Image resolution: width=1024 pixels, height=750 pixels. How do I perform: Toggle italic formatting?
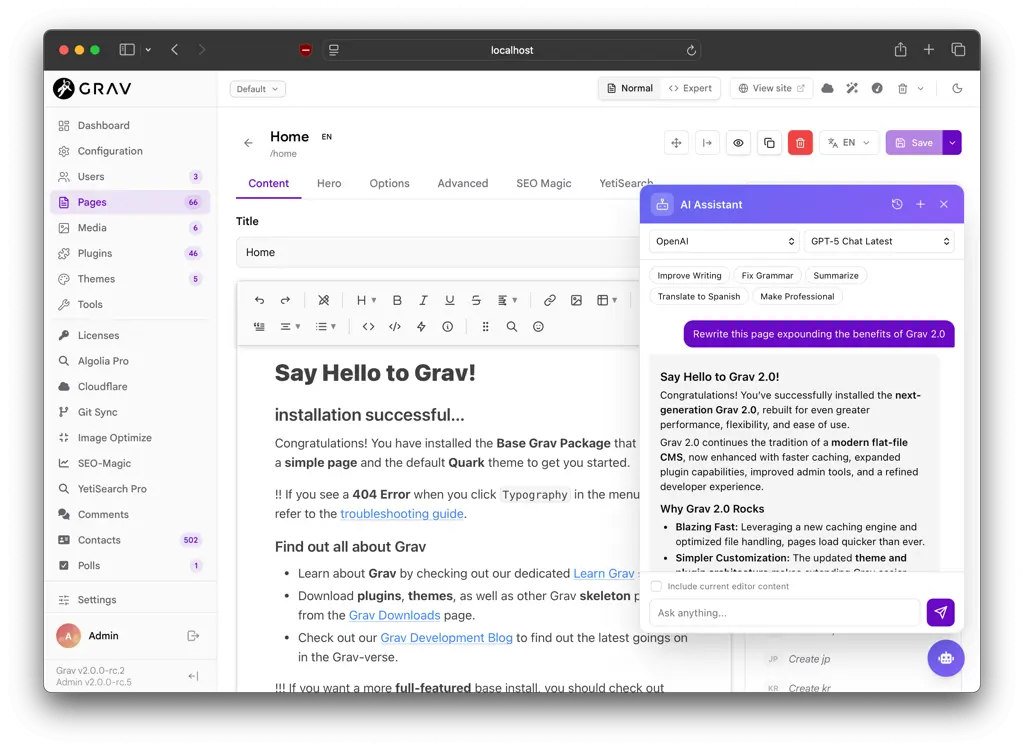(423, 301)
